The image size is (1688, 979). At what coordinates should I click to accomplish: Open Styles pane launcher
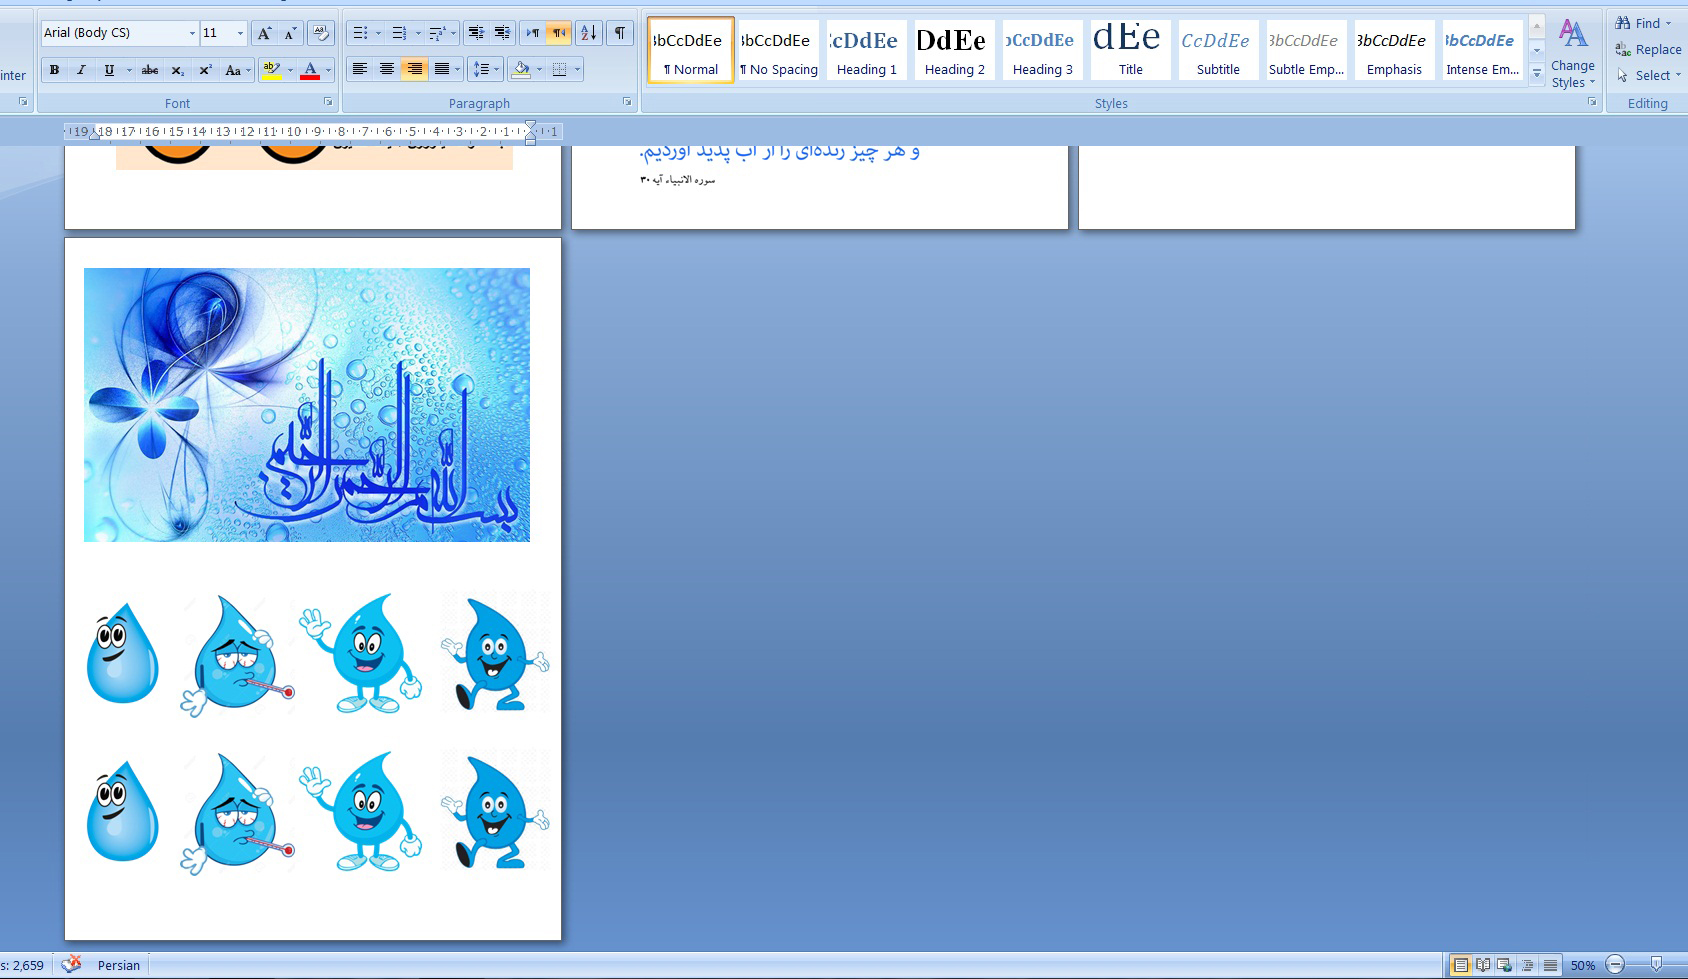1592,102
